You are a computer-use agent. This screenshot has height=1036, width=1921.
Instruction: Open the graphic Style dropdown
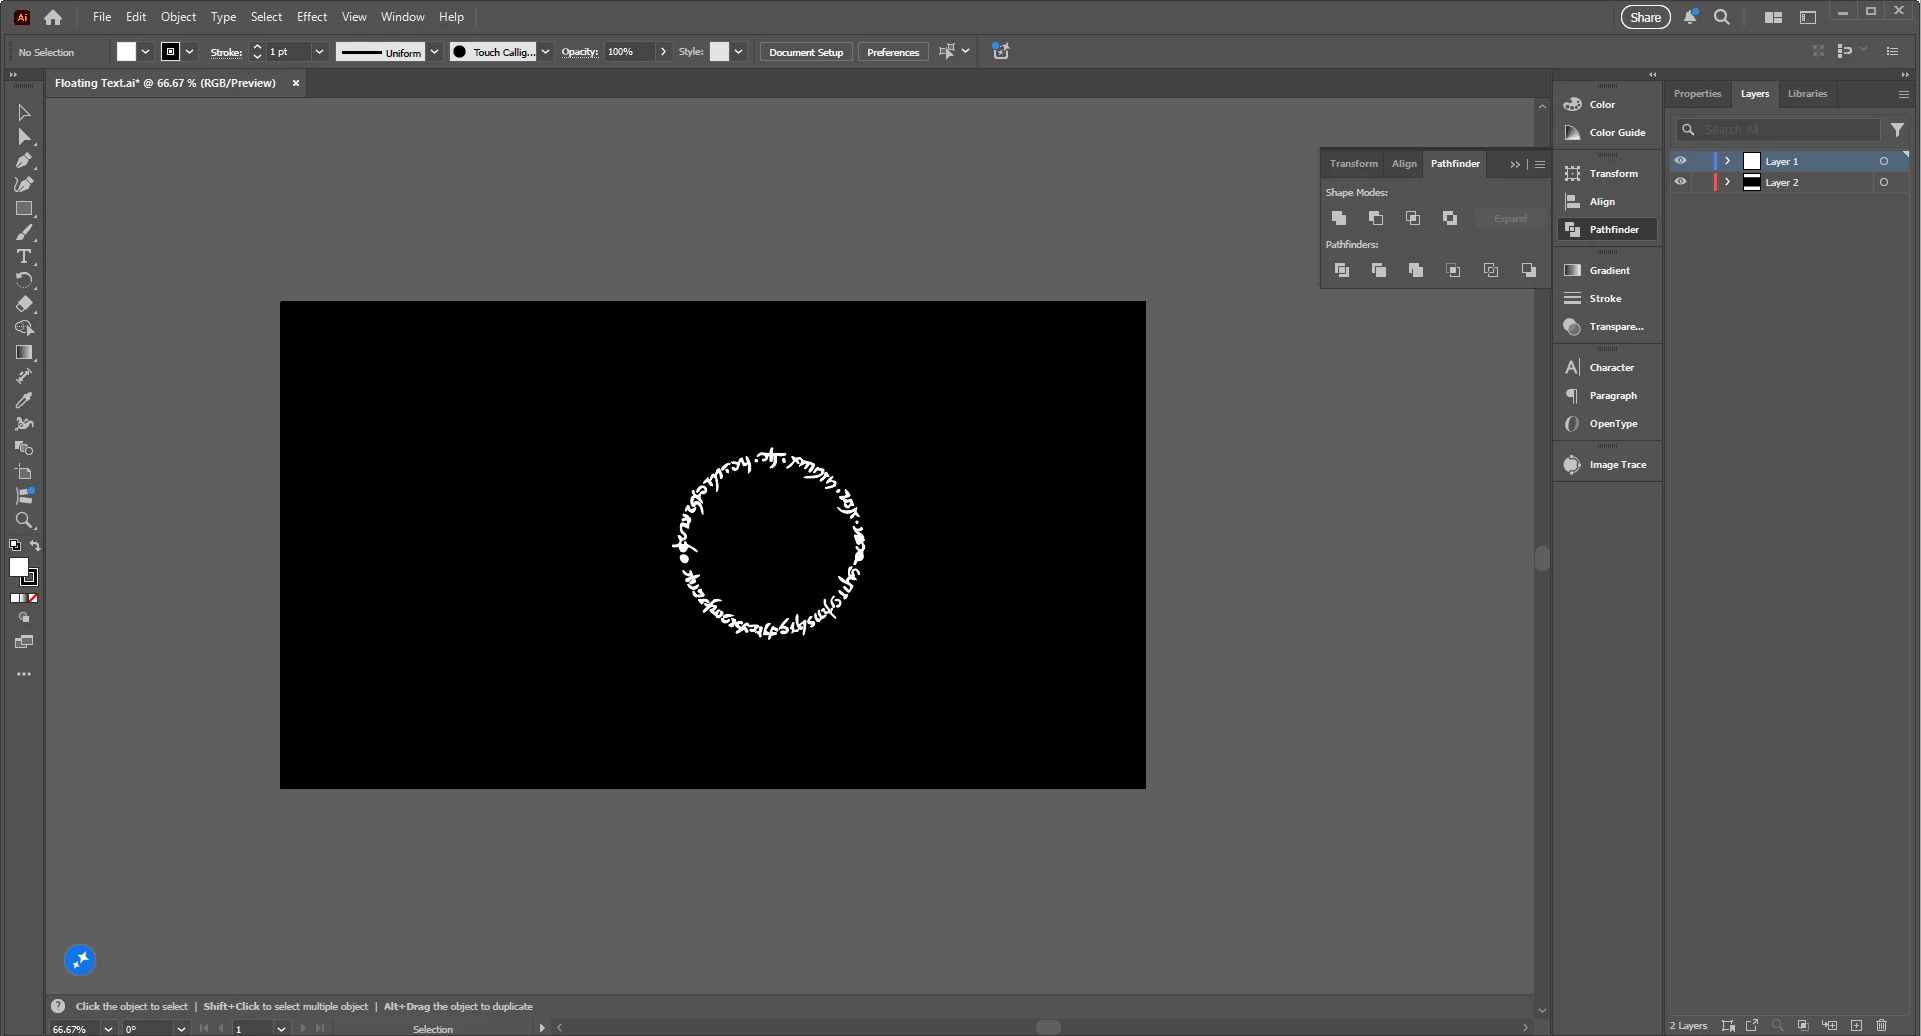pos(738,52)
